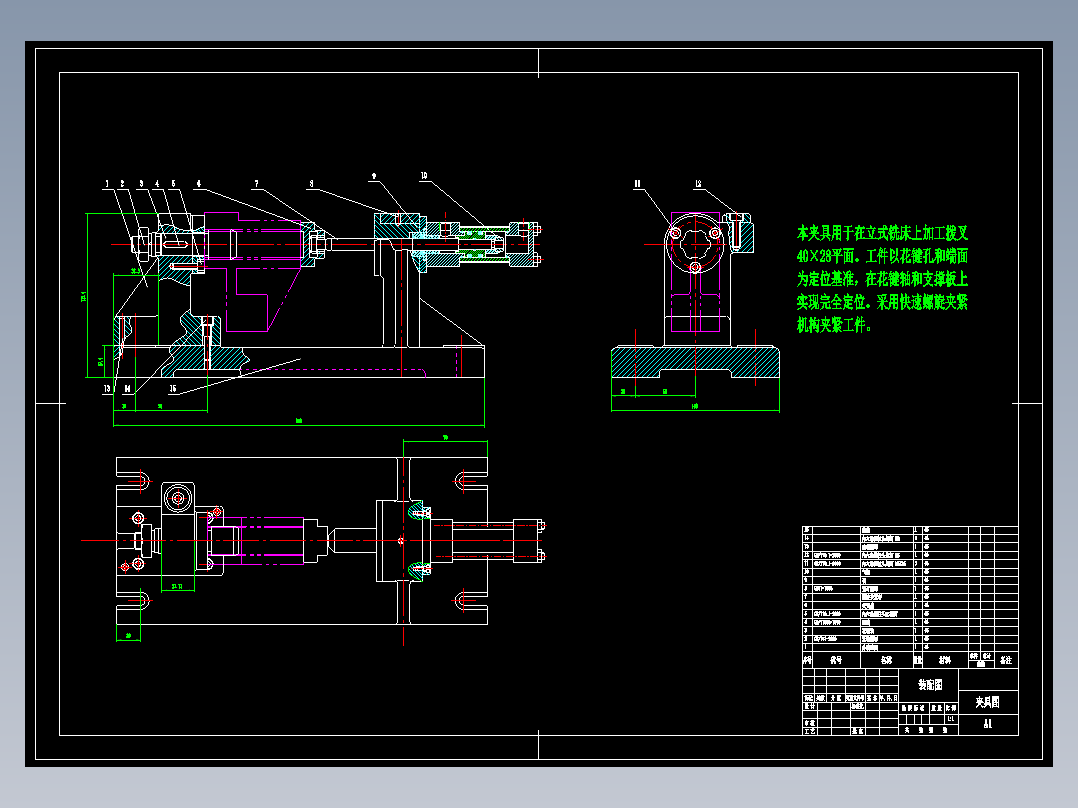The width and height of the screenshot is (1078, 808).
Task: Click part balloon number 7 in front view
Action: pyautogui.click(x=256, y=184)
